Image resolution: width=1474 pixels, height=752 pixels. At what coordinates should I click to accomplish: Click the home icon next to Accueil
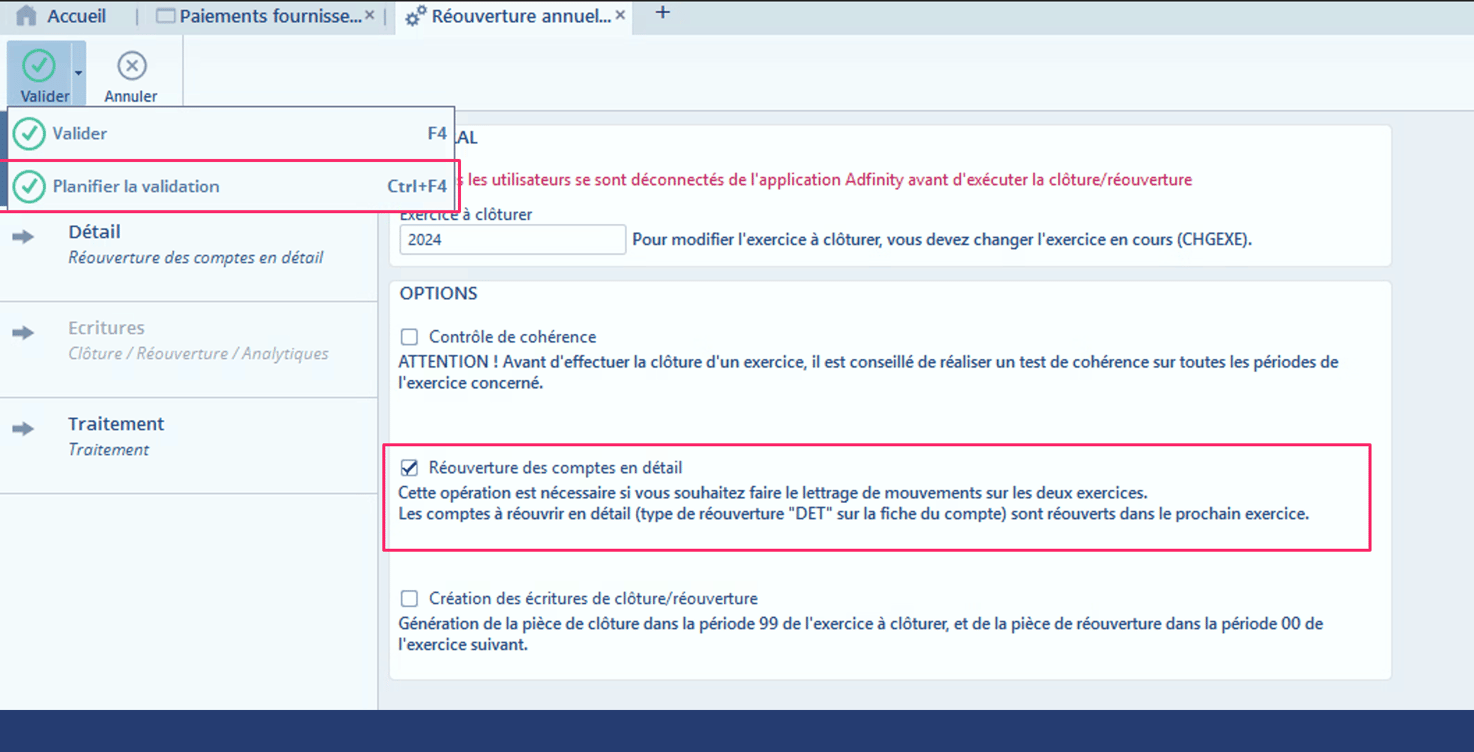click(27, 14)
